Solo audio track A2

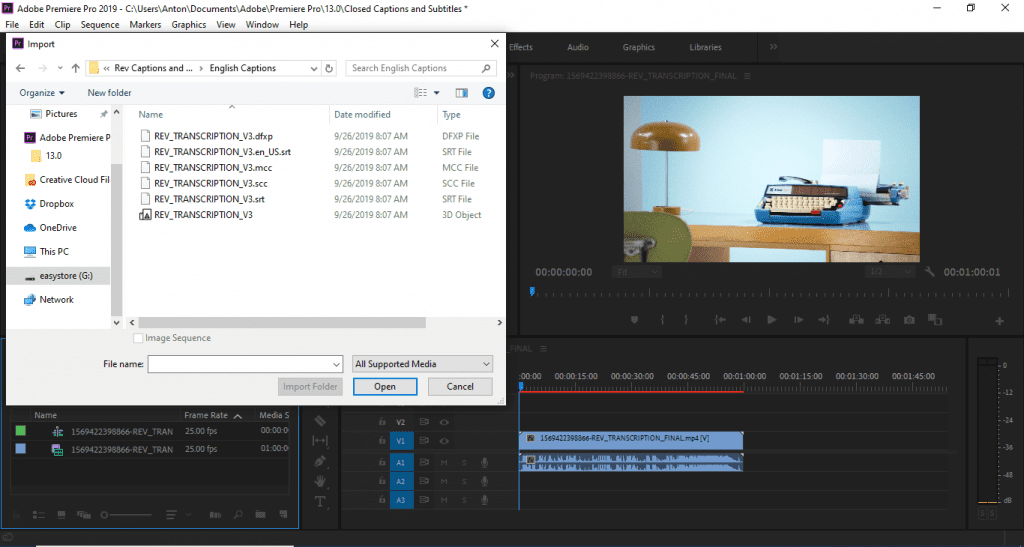click(x=464, y=481)
